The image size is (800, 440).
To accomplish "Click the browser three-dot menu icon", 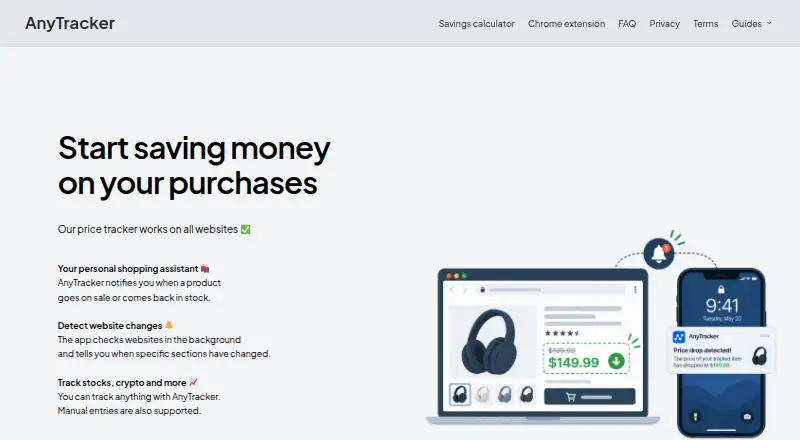I will [x=635, y=289].
